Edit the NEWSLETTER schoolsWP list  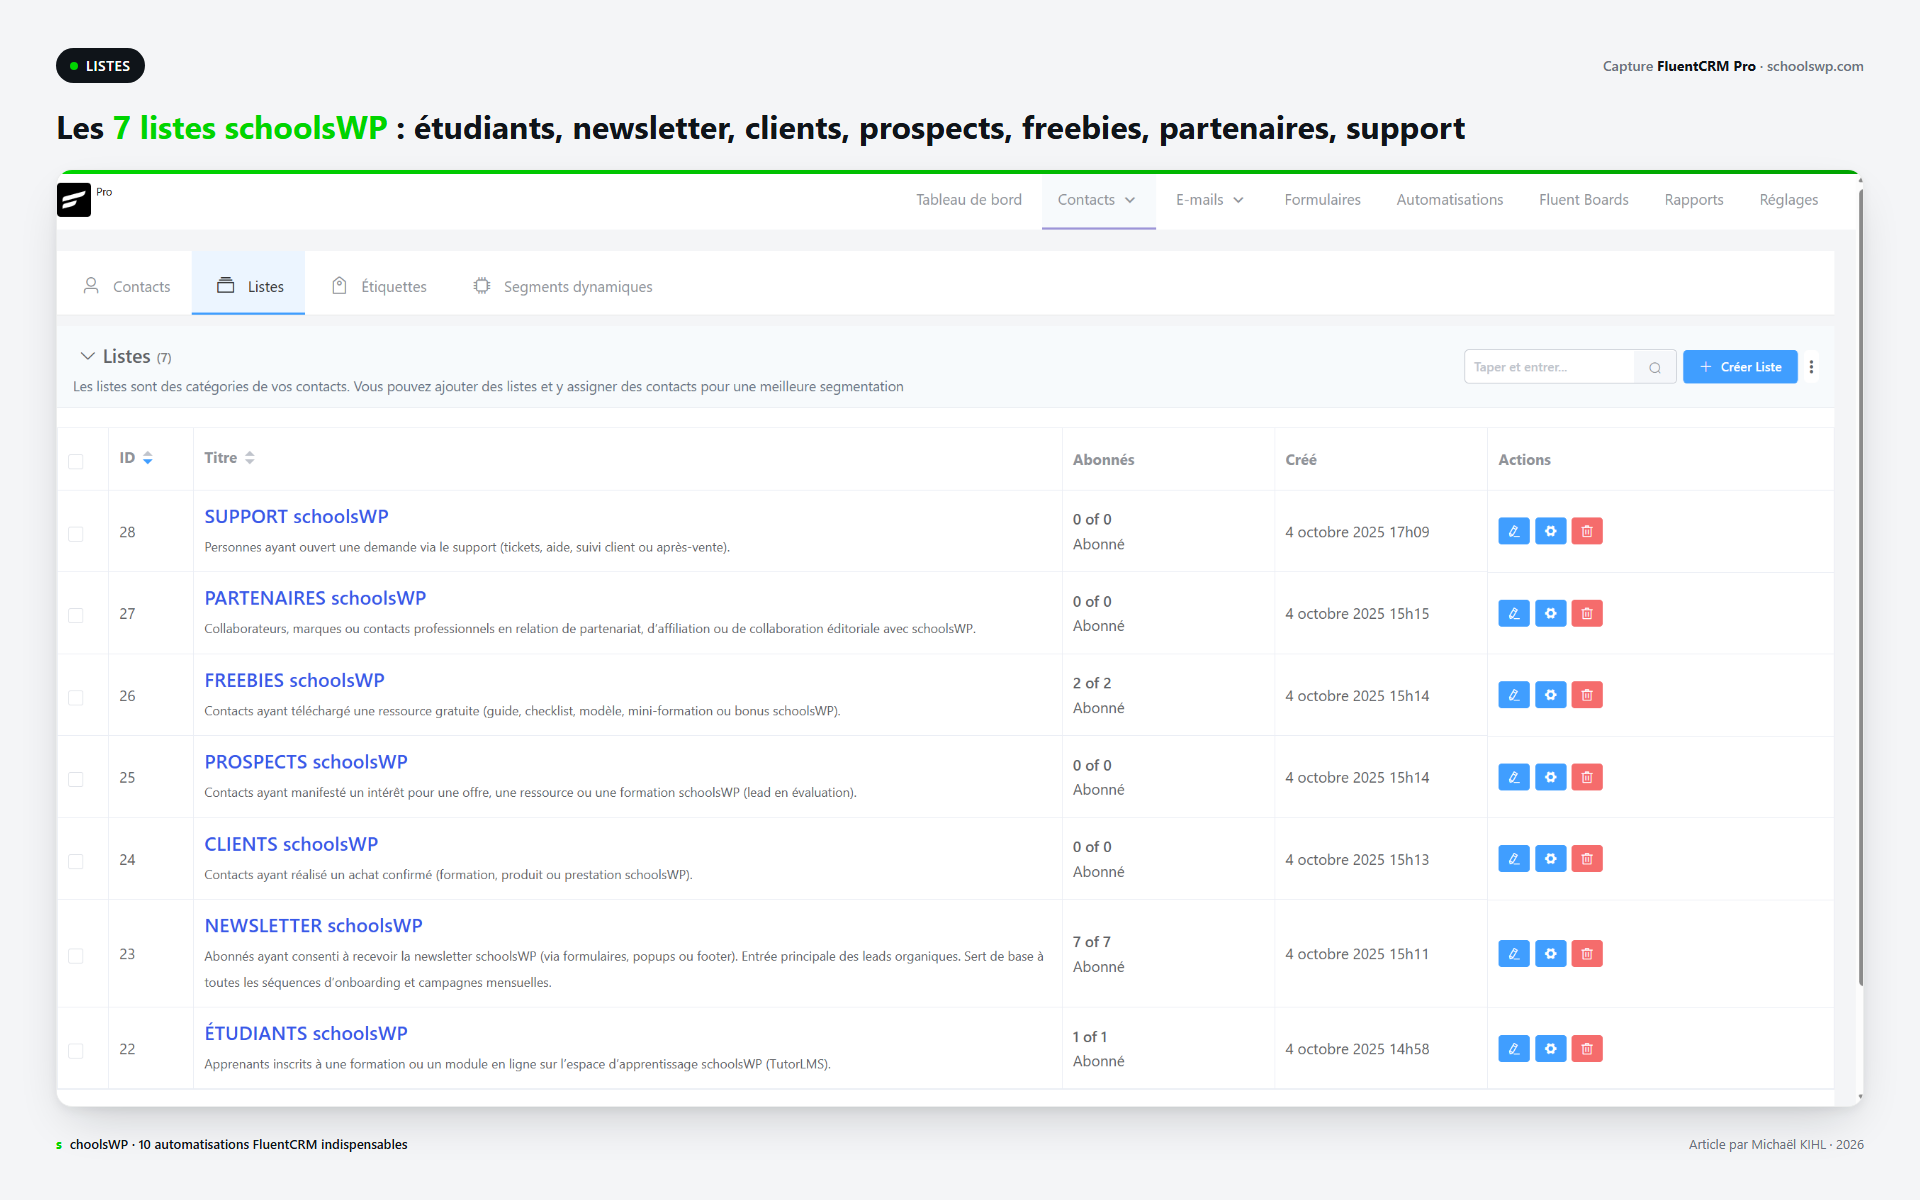click(x=1514, y=954)
